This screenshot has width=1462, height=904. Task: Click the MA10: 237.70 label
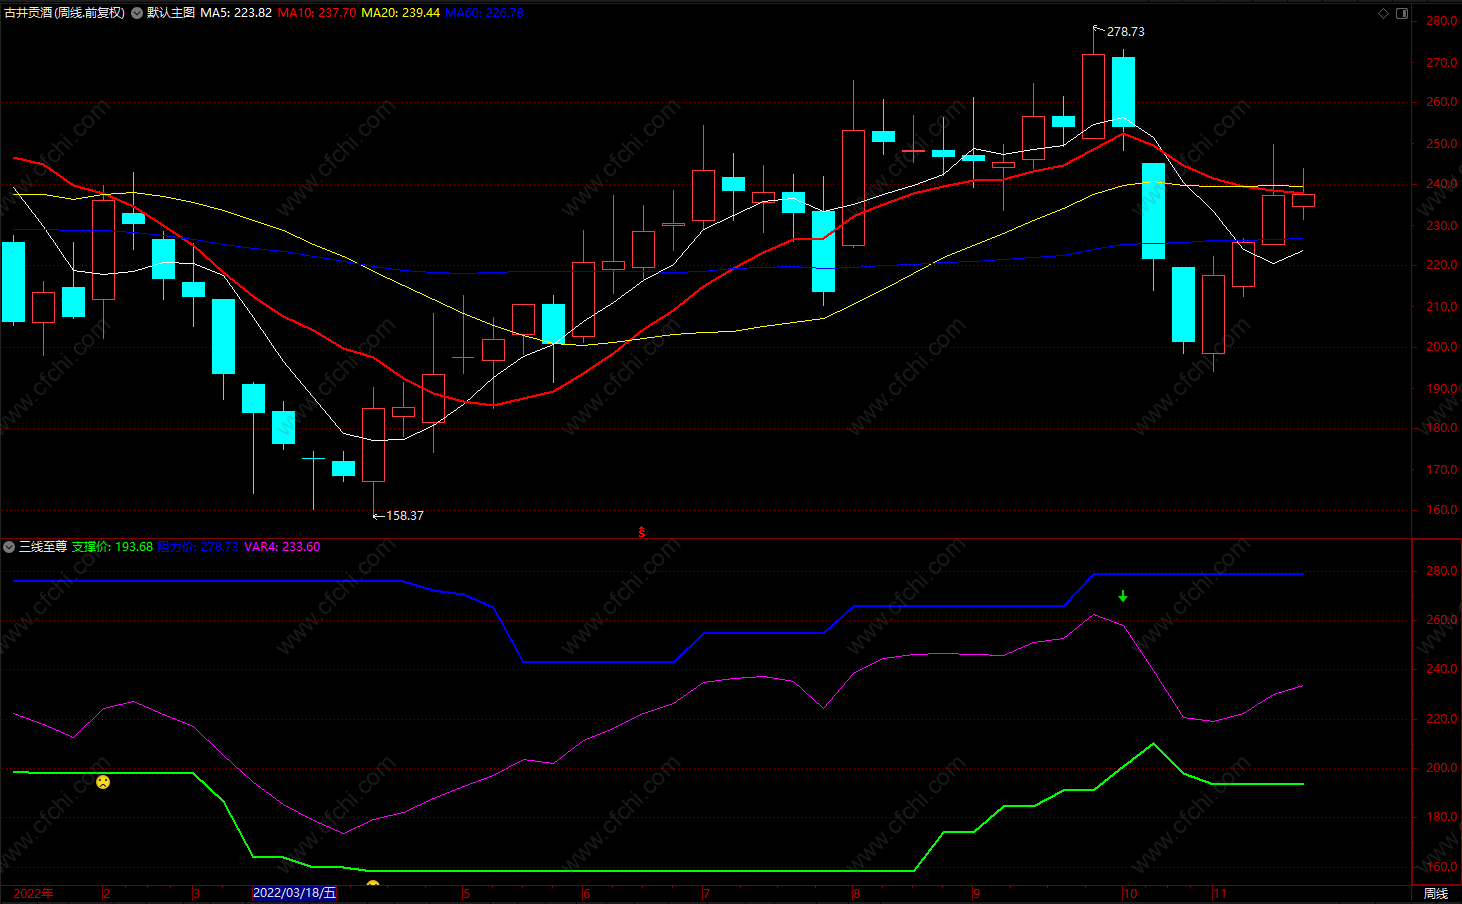tap(316, 13)
